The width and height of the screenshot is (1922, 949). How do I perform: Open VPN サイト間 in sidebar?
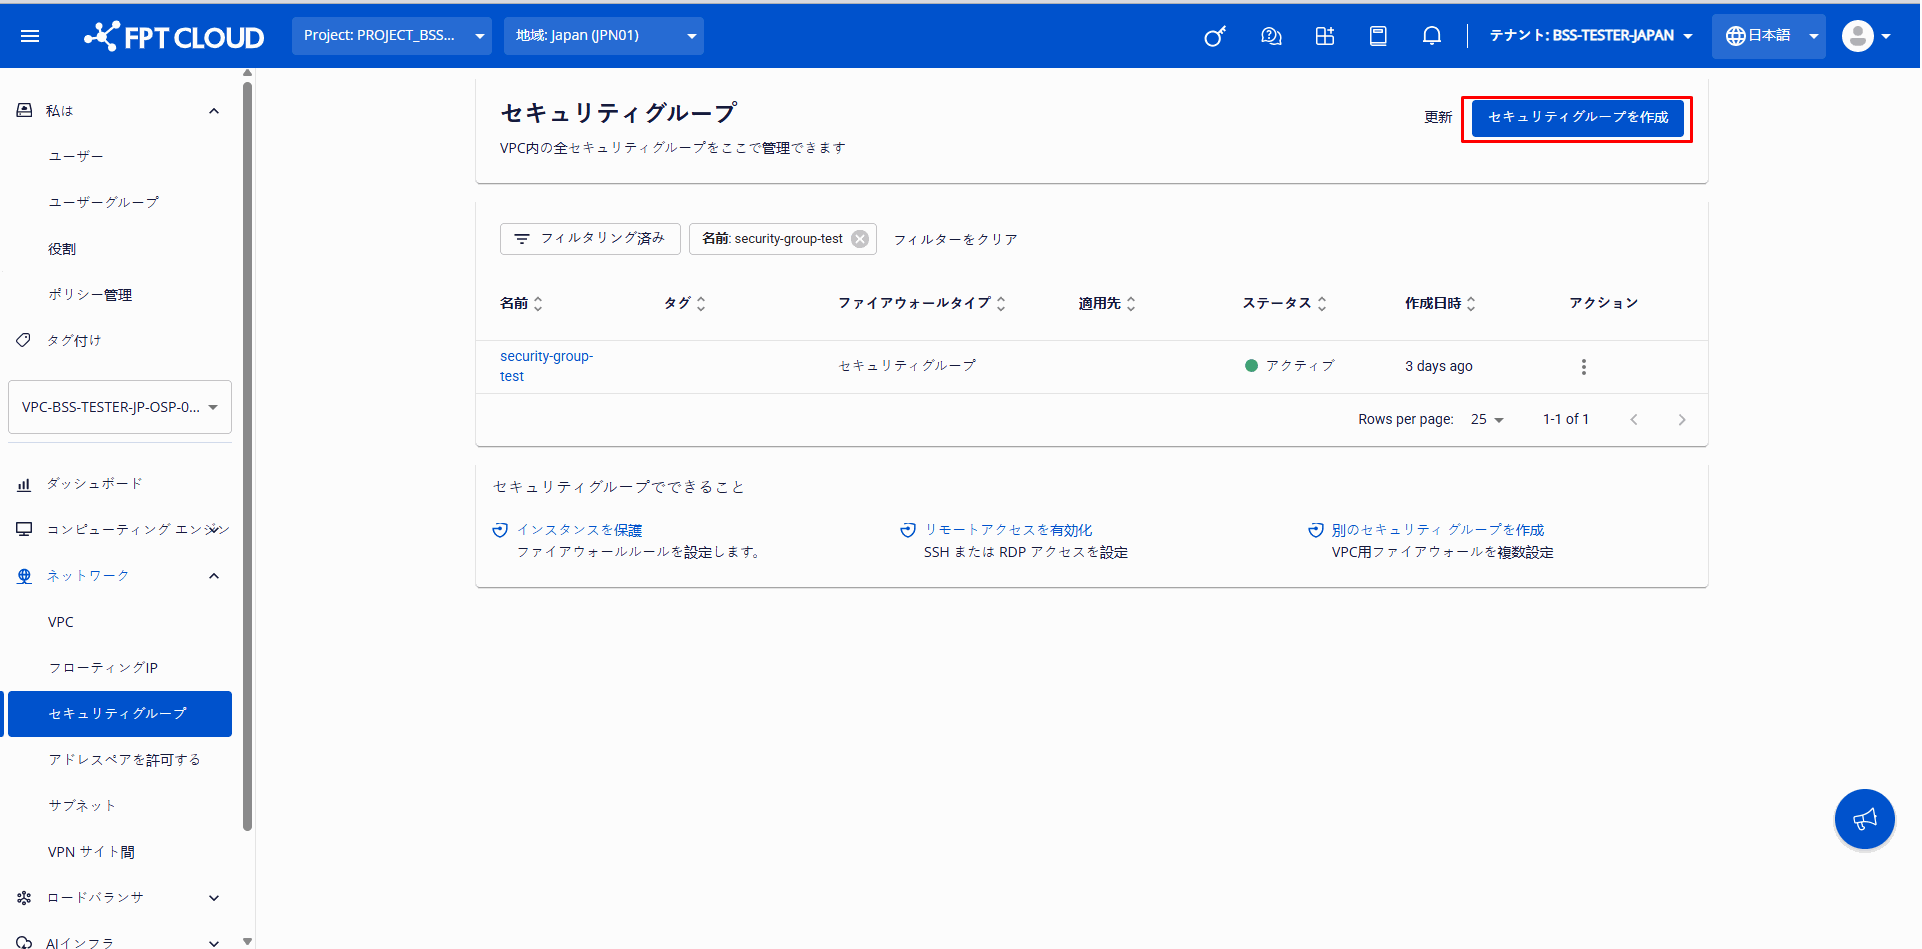click(91, 852)
